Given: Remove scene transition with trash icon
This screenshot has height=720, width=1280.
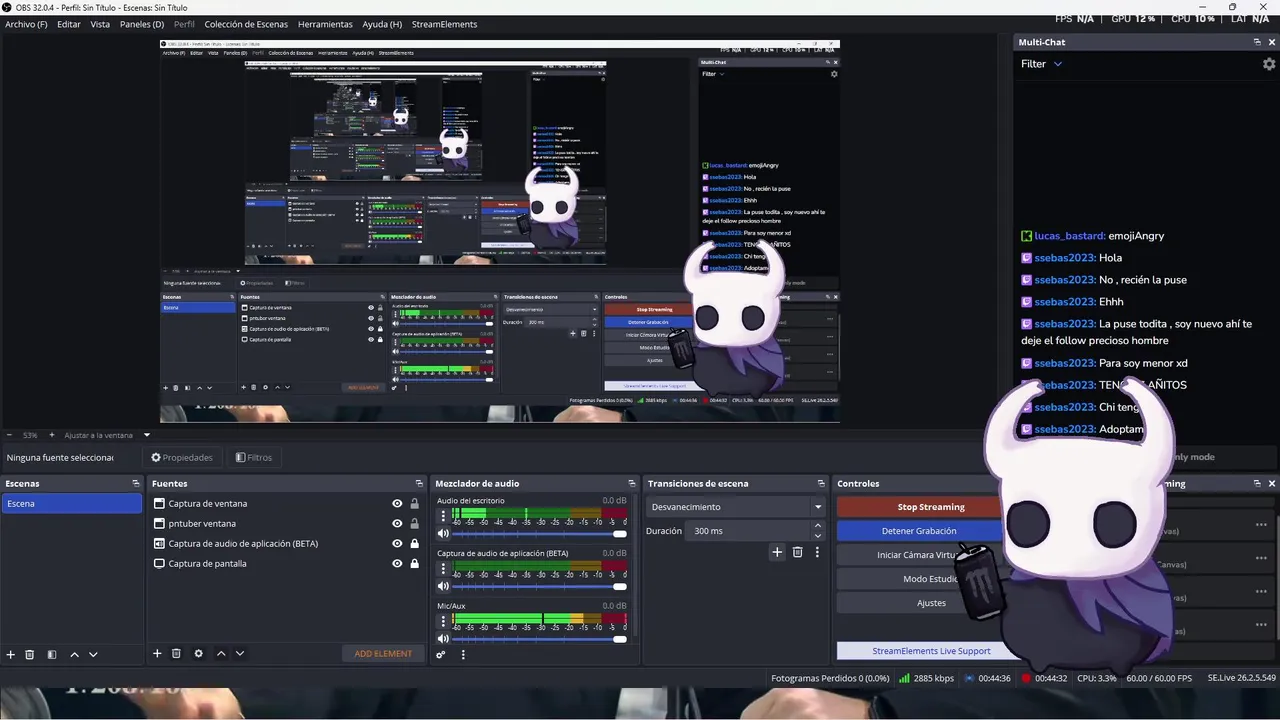Looking at the screenshot, I should (x=797, y=551).
